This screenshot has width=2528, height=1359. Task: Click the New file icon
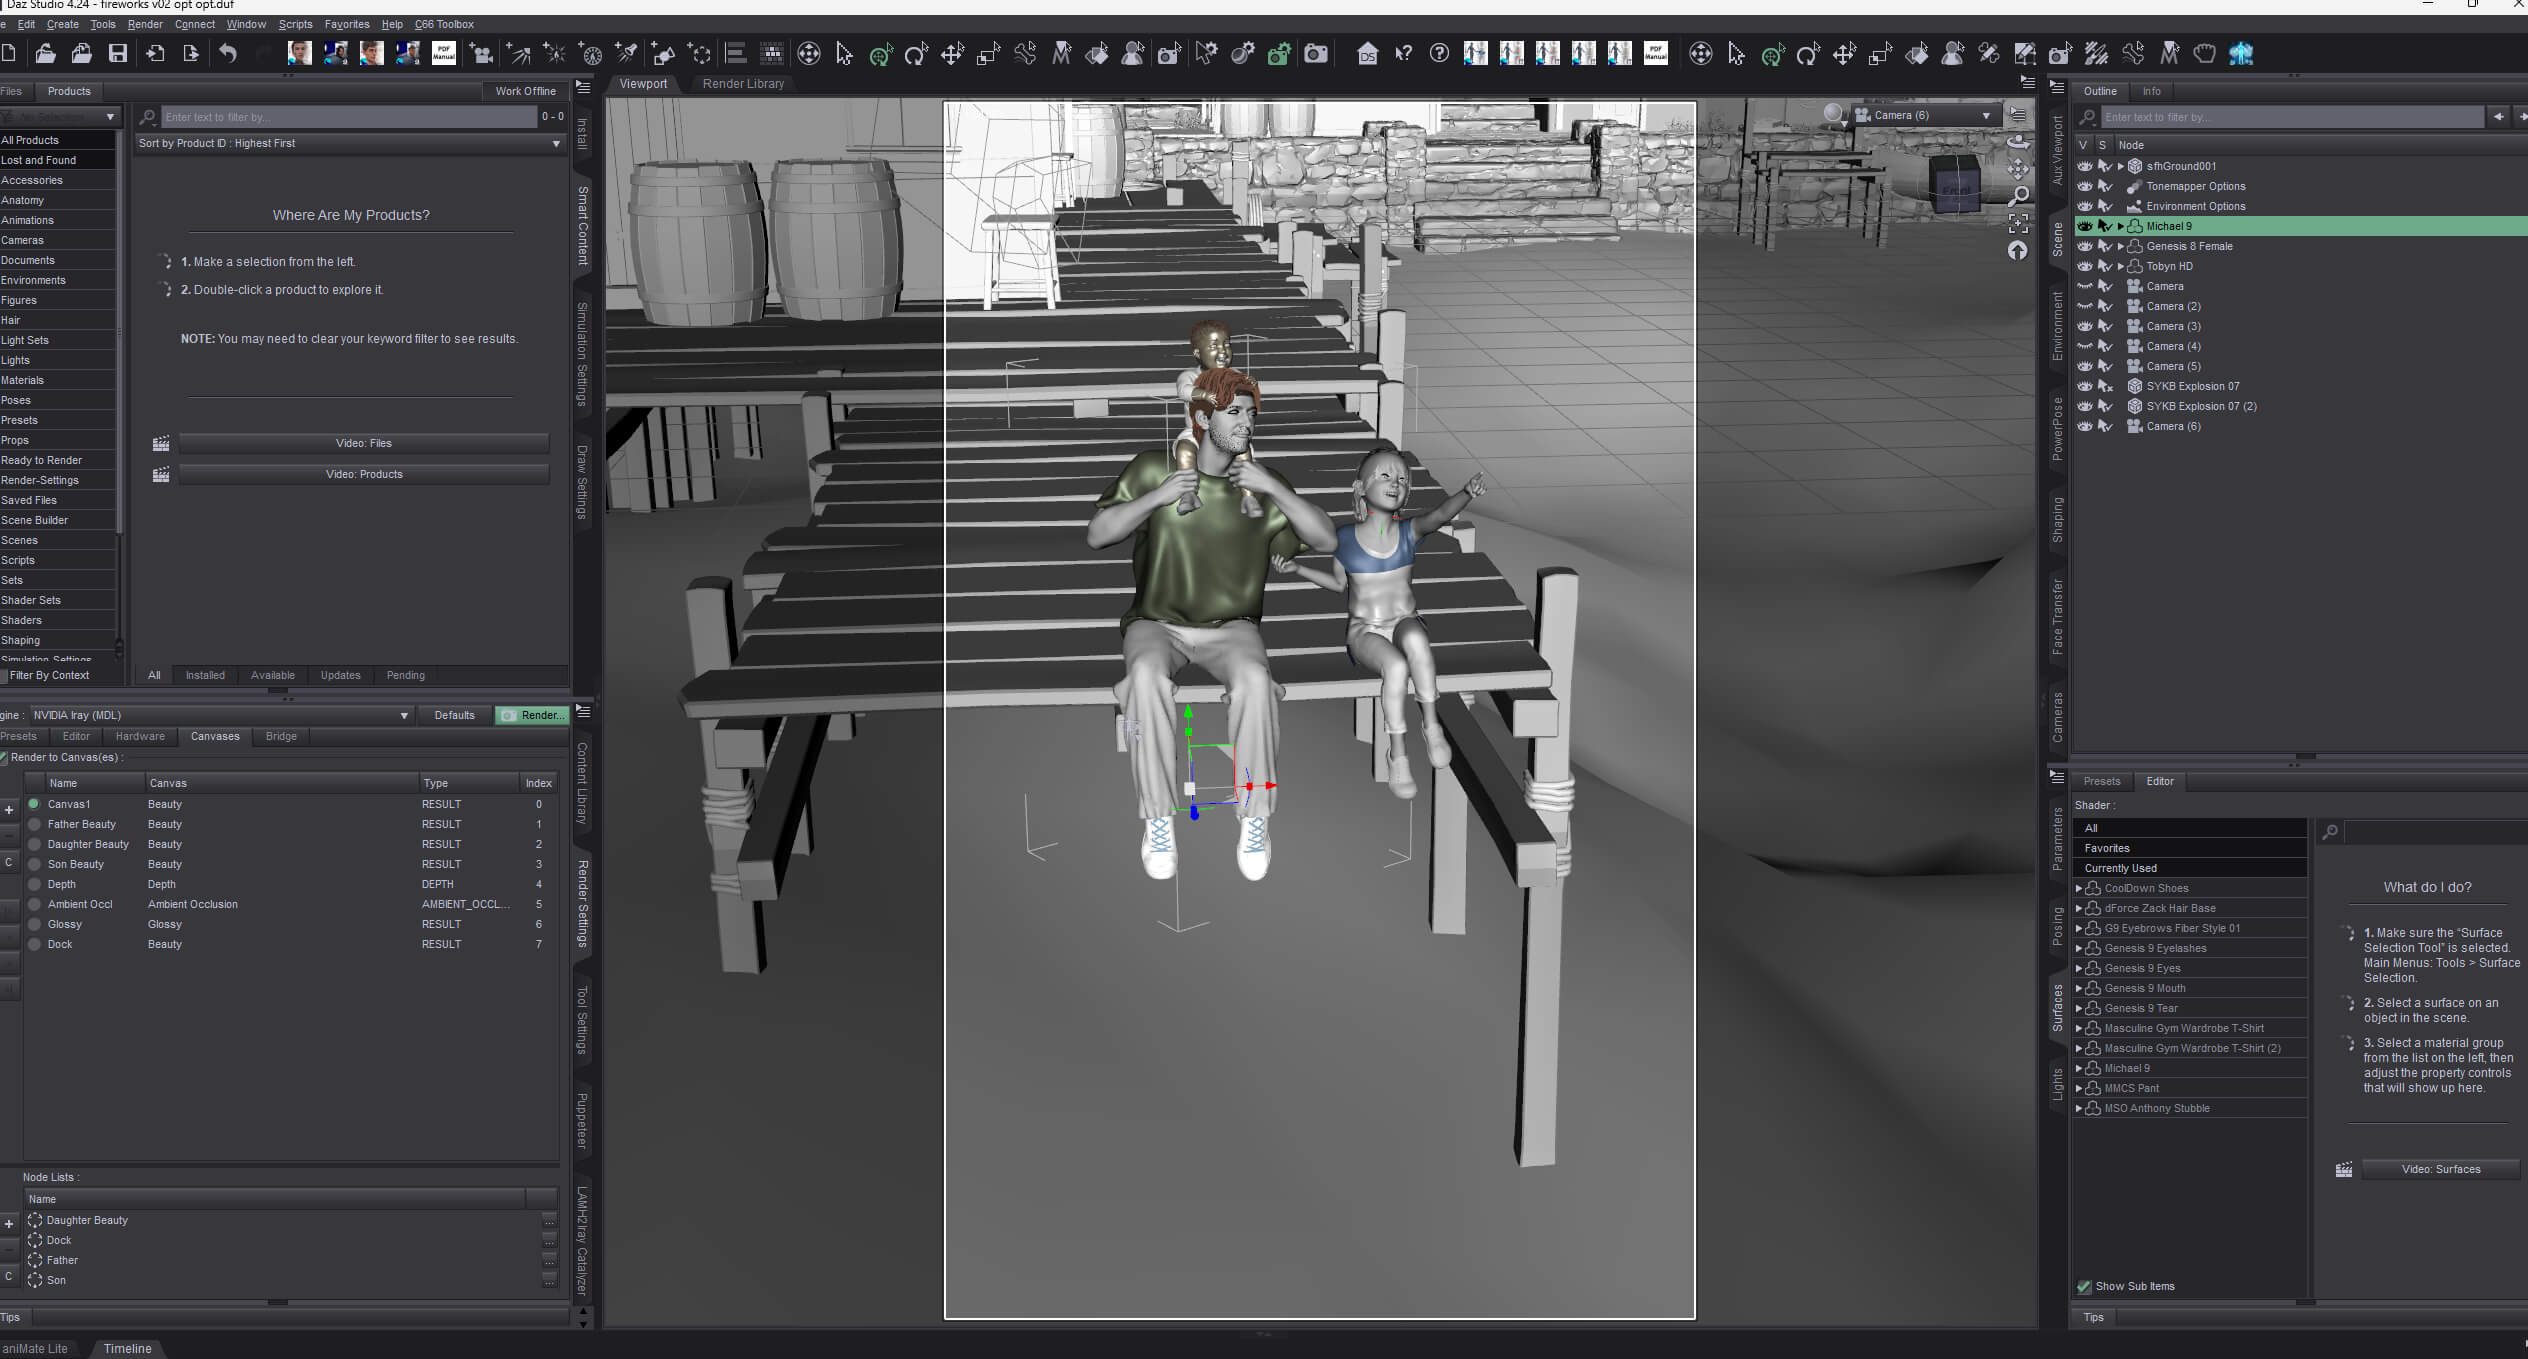pos(9,53)
